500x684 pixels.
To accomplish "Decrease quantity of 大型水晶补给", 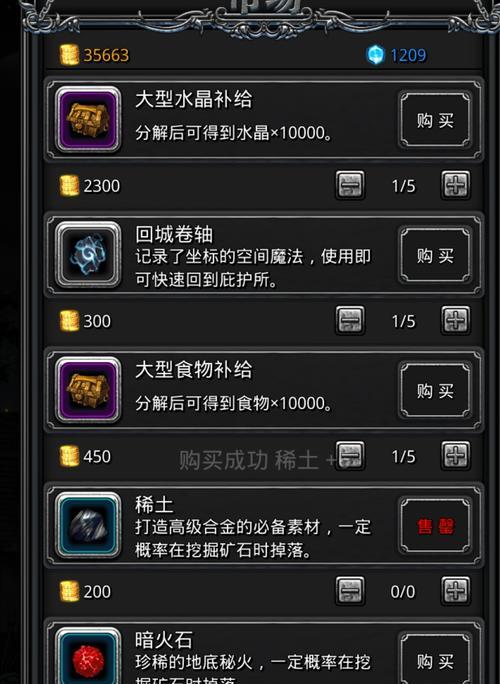I will tap(350, 185).
